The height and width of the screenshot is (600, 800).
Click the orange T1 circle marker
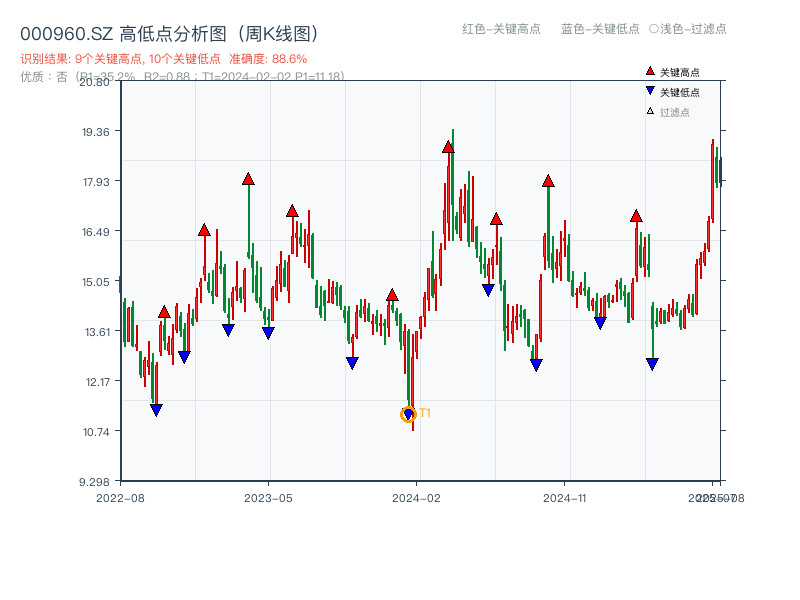click(x=408, y=414)
